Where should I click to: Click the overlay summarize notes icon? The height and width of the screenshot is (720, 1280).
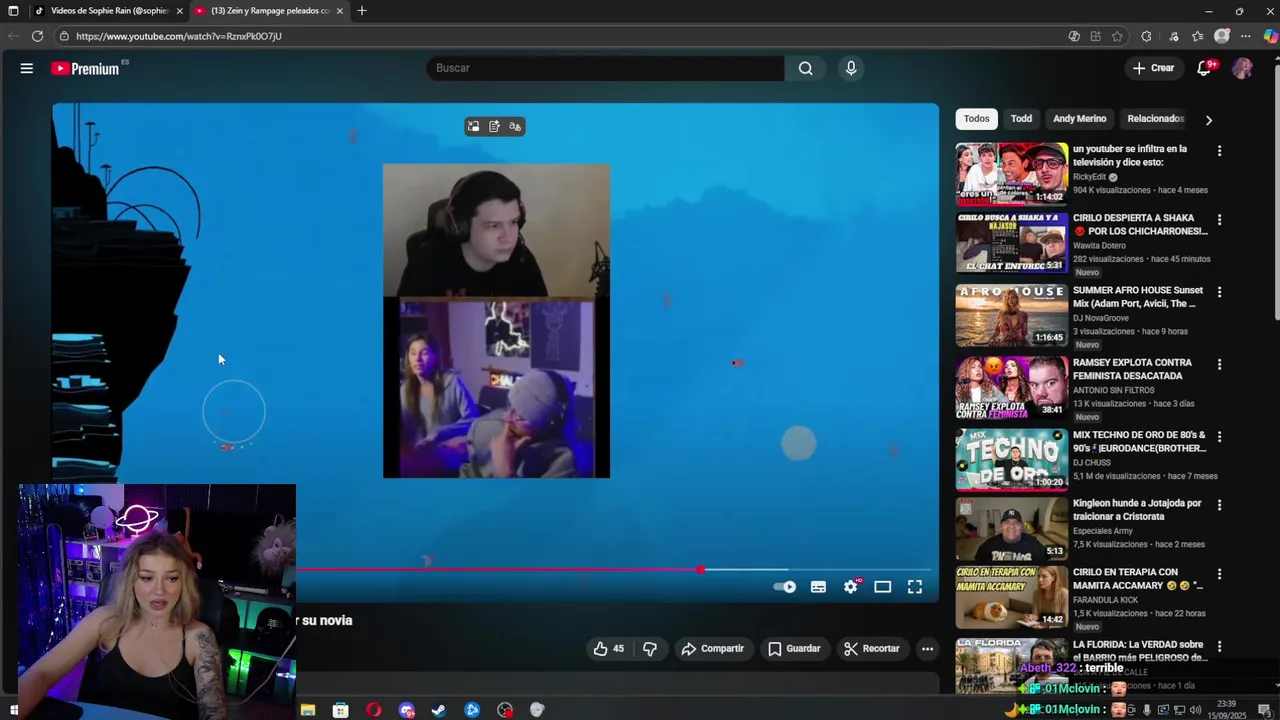pyautogui.click(x=494, y=126)
